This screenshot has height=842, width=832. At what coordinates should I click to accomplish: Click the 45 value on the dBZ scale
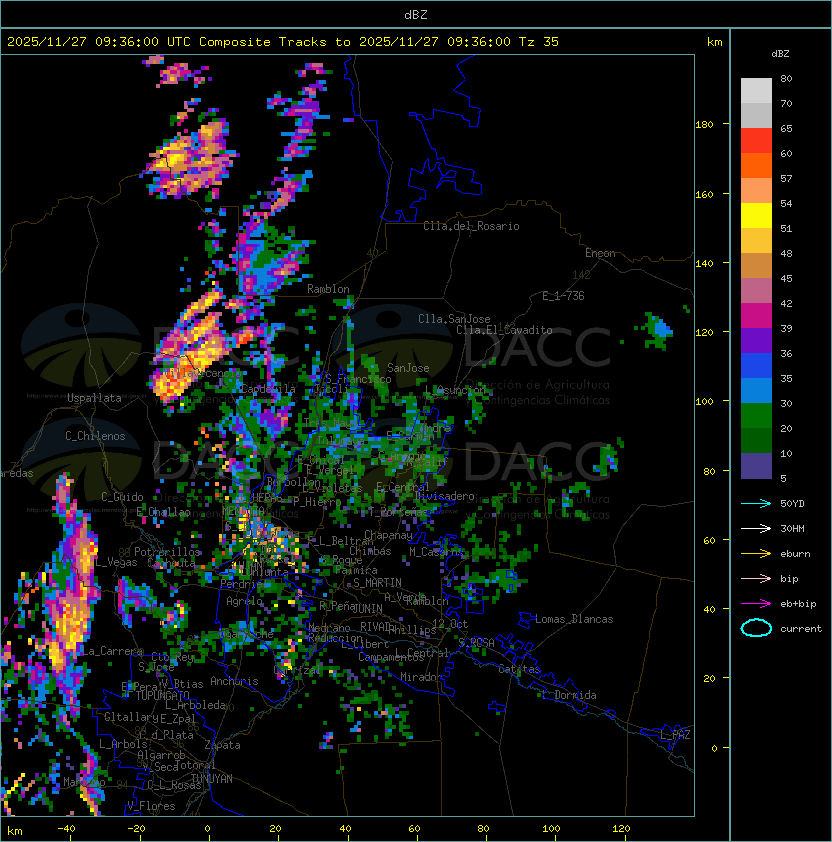(786, 278)
